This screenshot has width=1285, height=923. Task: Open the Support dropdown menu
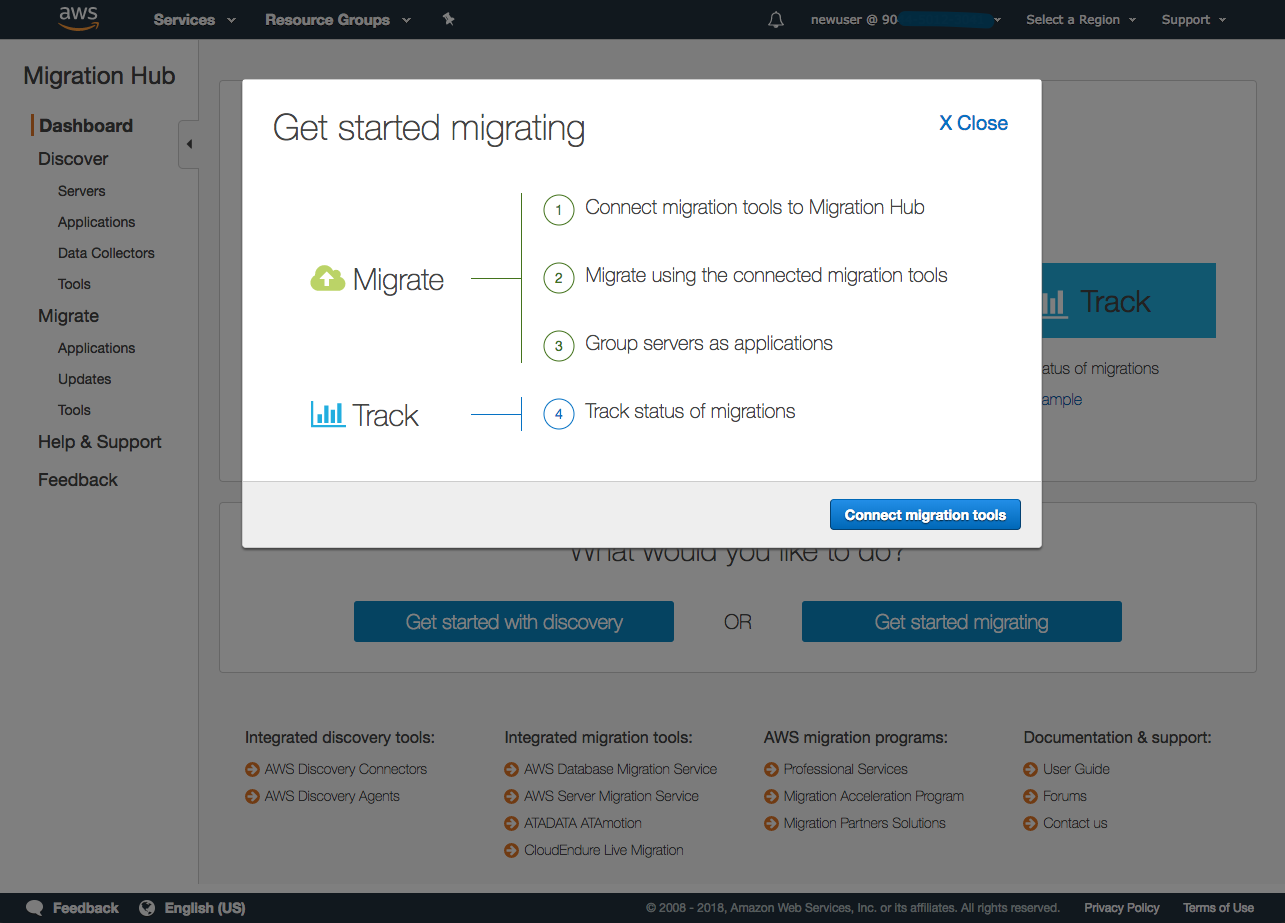tap(1193, 20)
